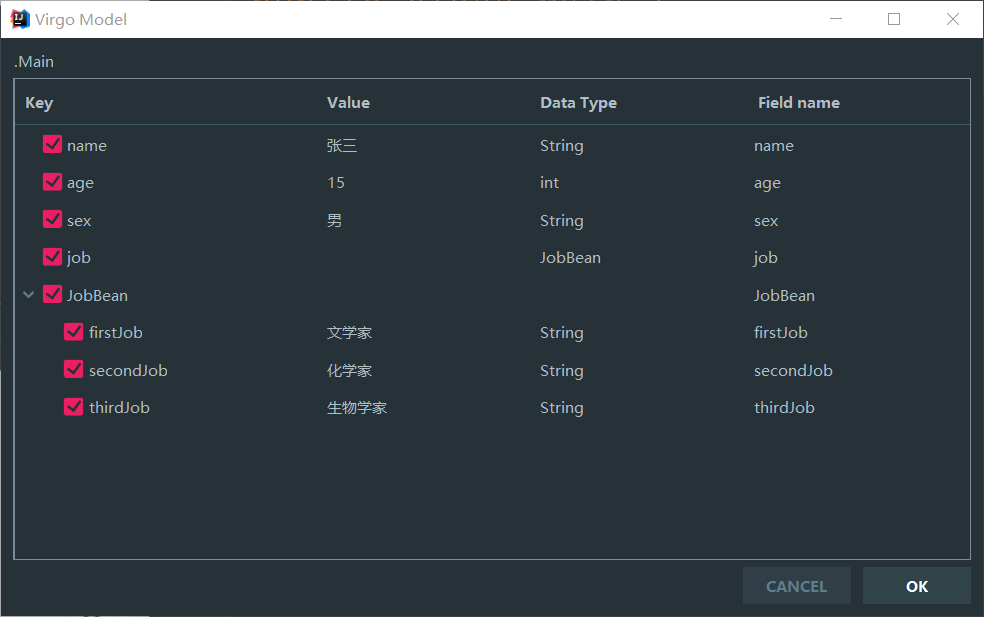Click the Virgo Model title bar icon
The image size is (984, 617).
20,18
